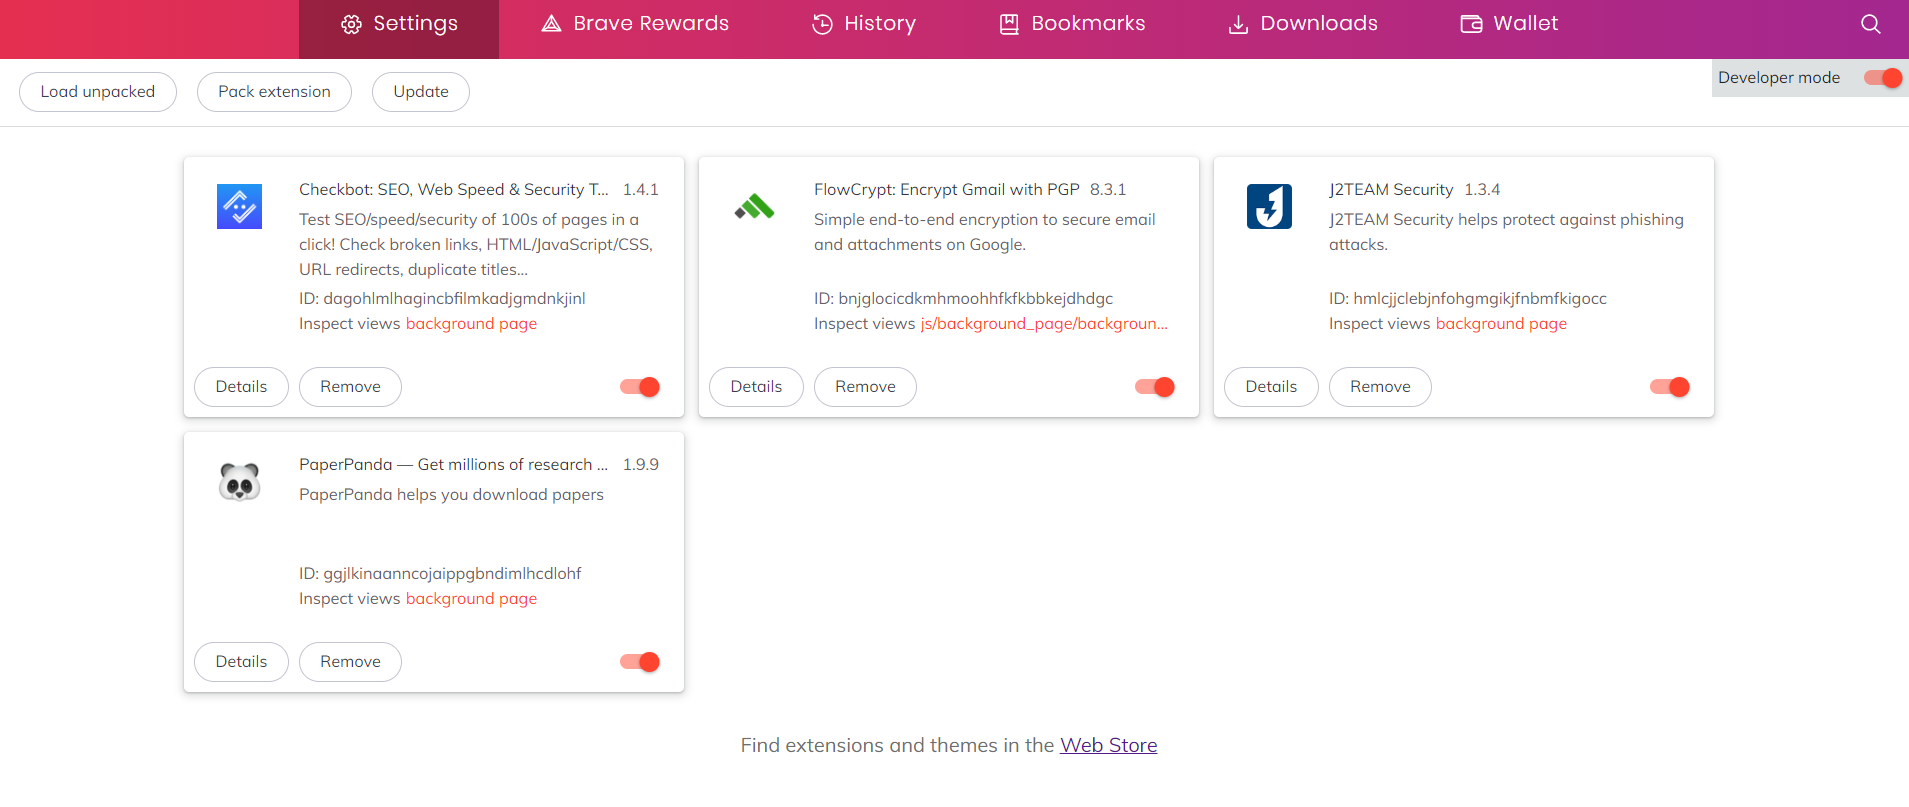Disable the Checkbot extension toggle
The height and width of the screenshot is (807, 1909).
(640, 387)
